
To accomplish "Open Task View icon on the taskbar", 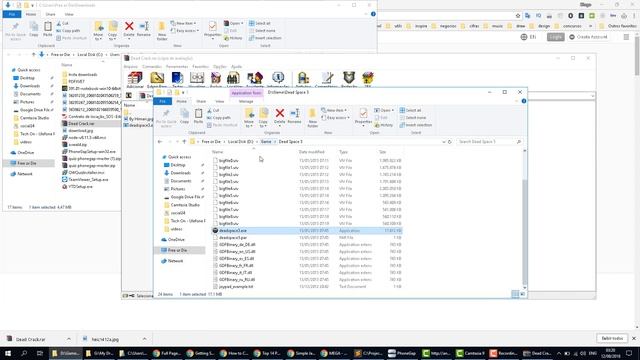I will pyautogui.click(x=40, y=353).
